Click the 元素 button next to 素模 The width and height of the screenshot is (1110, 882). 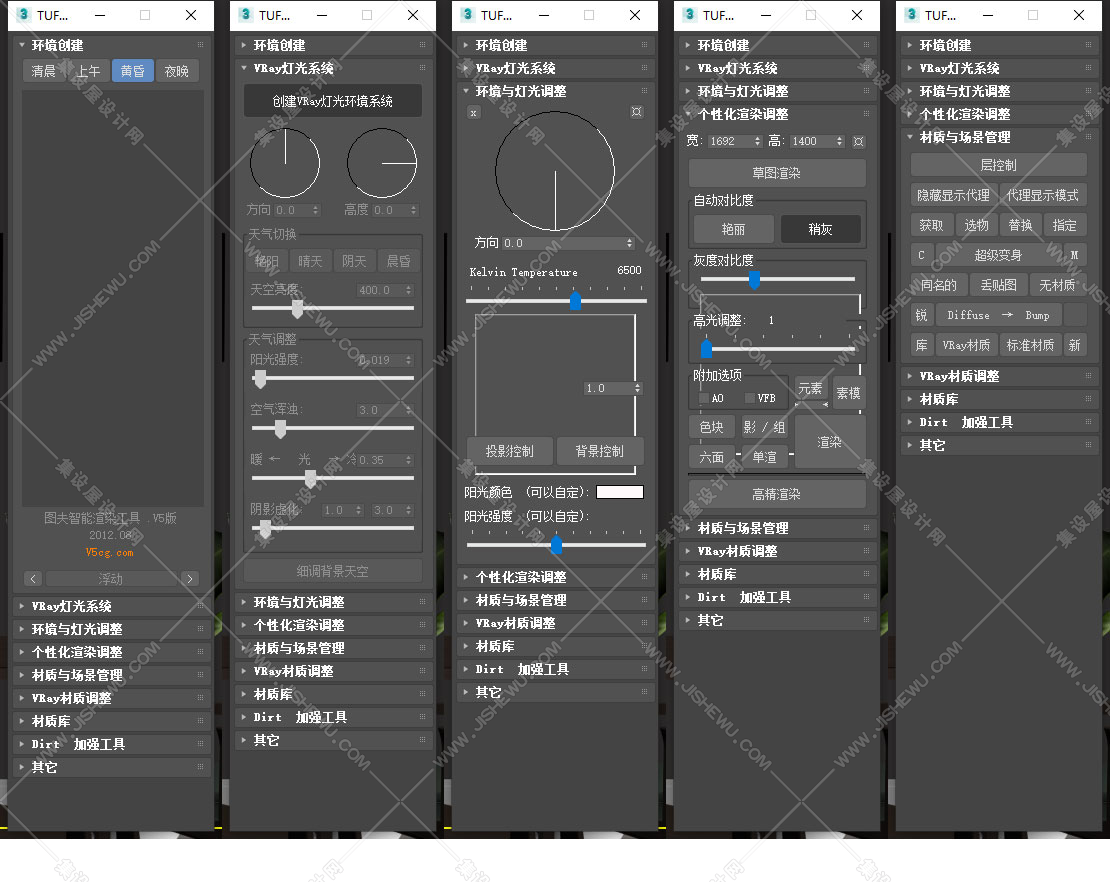click(x=810, y=389)
